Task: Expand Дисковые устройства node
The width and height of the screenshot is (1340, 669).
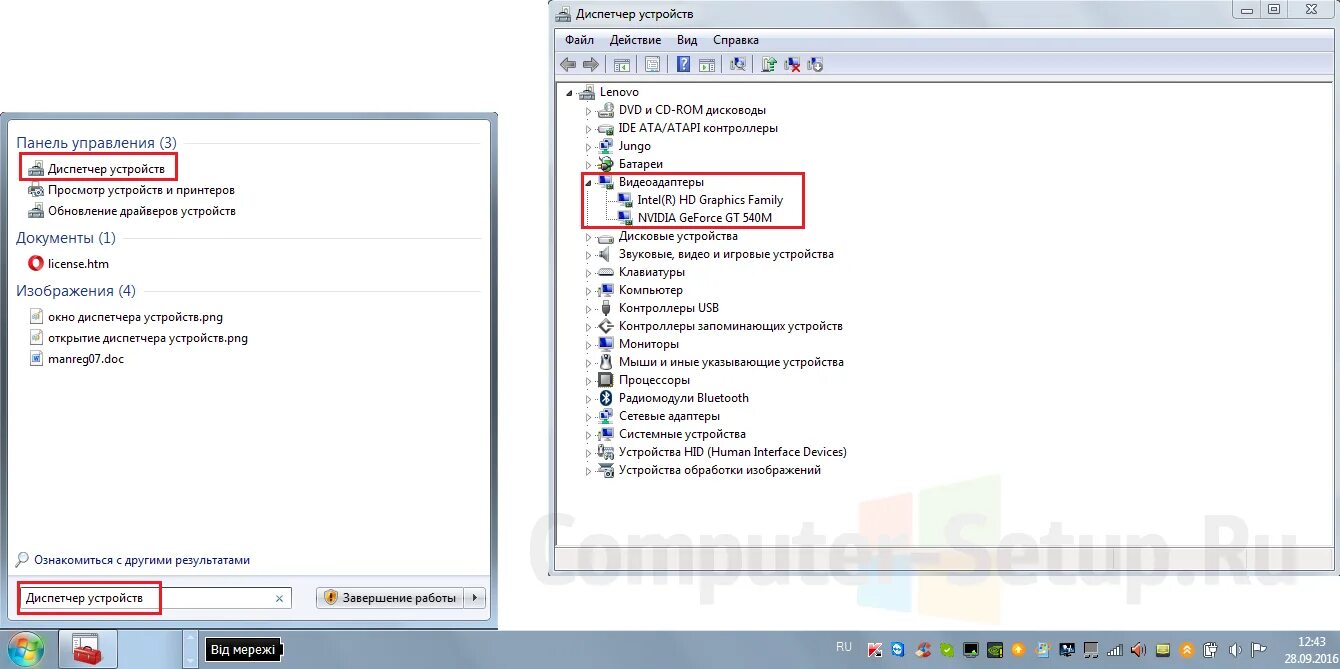Action: pyautogui.click(x=589, y=237)
